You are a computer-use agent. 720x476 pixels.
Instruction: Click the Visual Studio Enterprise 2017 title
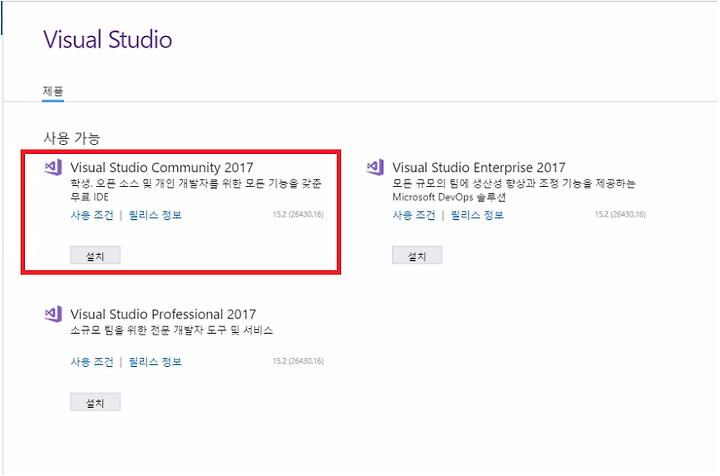(x=478, y=168)
